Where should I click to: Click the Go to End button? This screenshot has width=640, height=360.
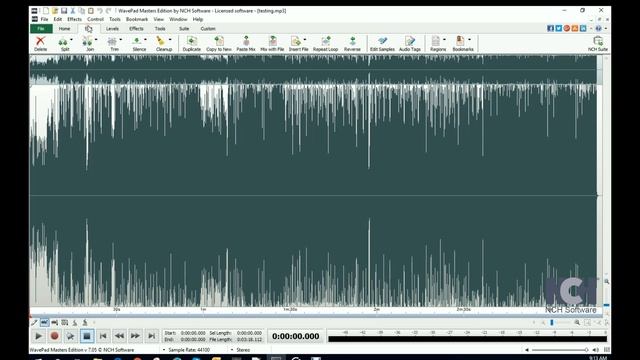pyautogui.click(x=151, y=336)
